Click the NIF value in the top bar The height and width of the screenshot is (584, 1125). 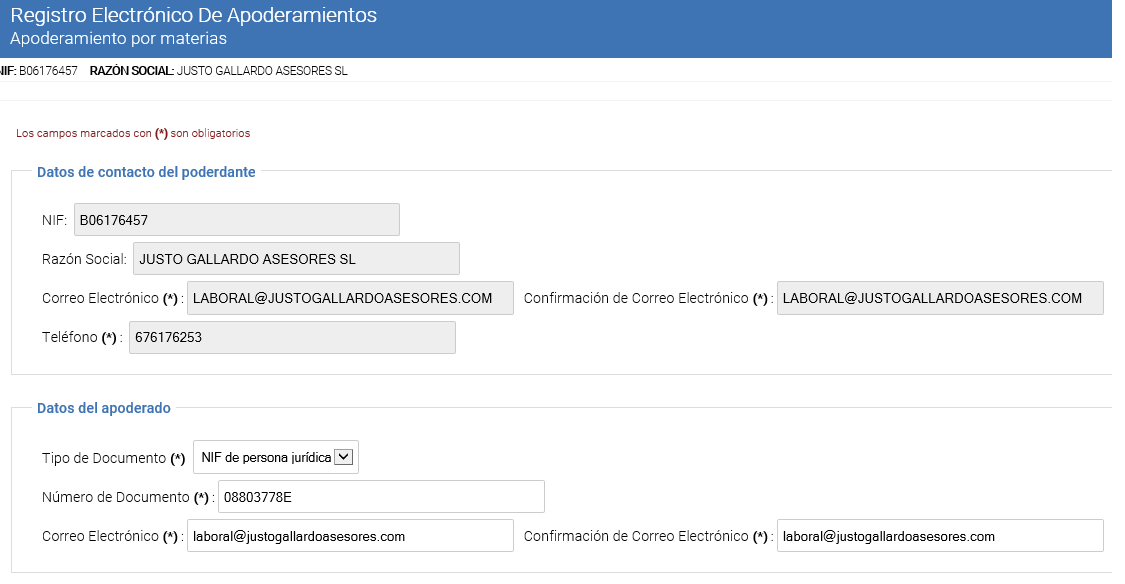pos(48,71)
